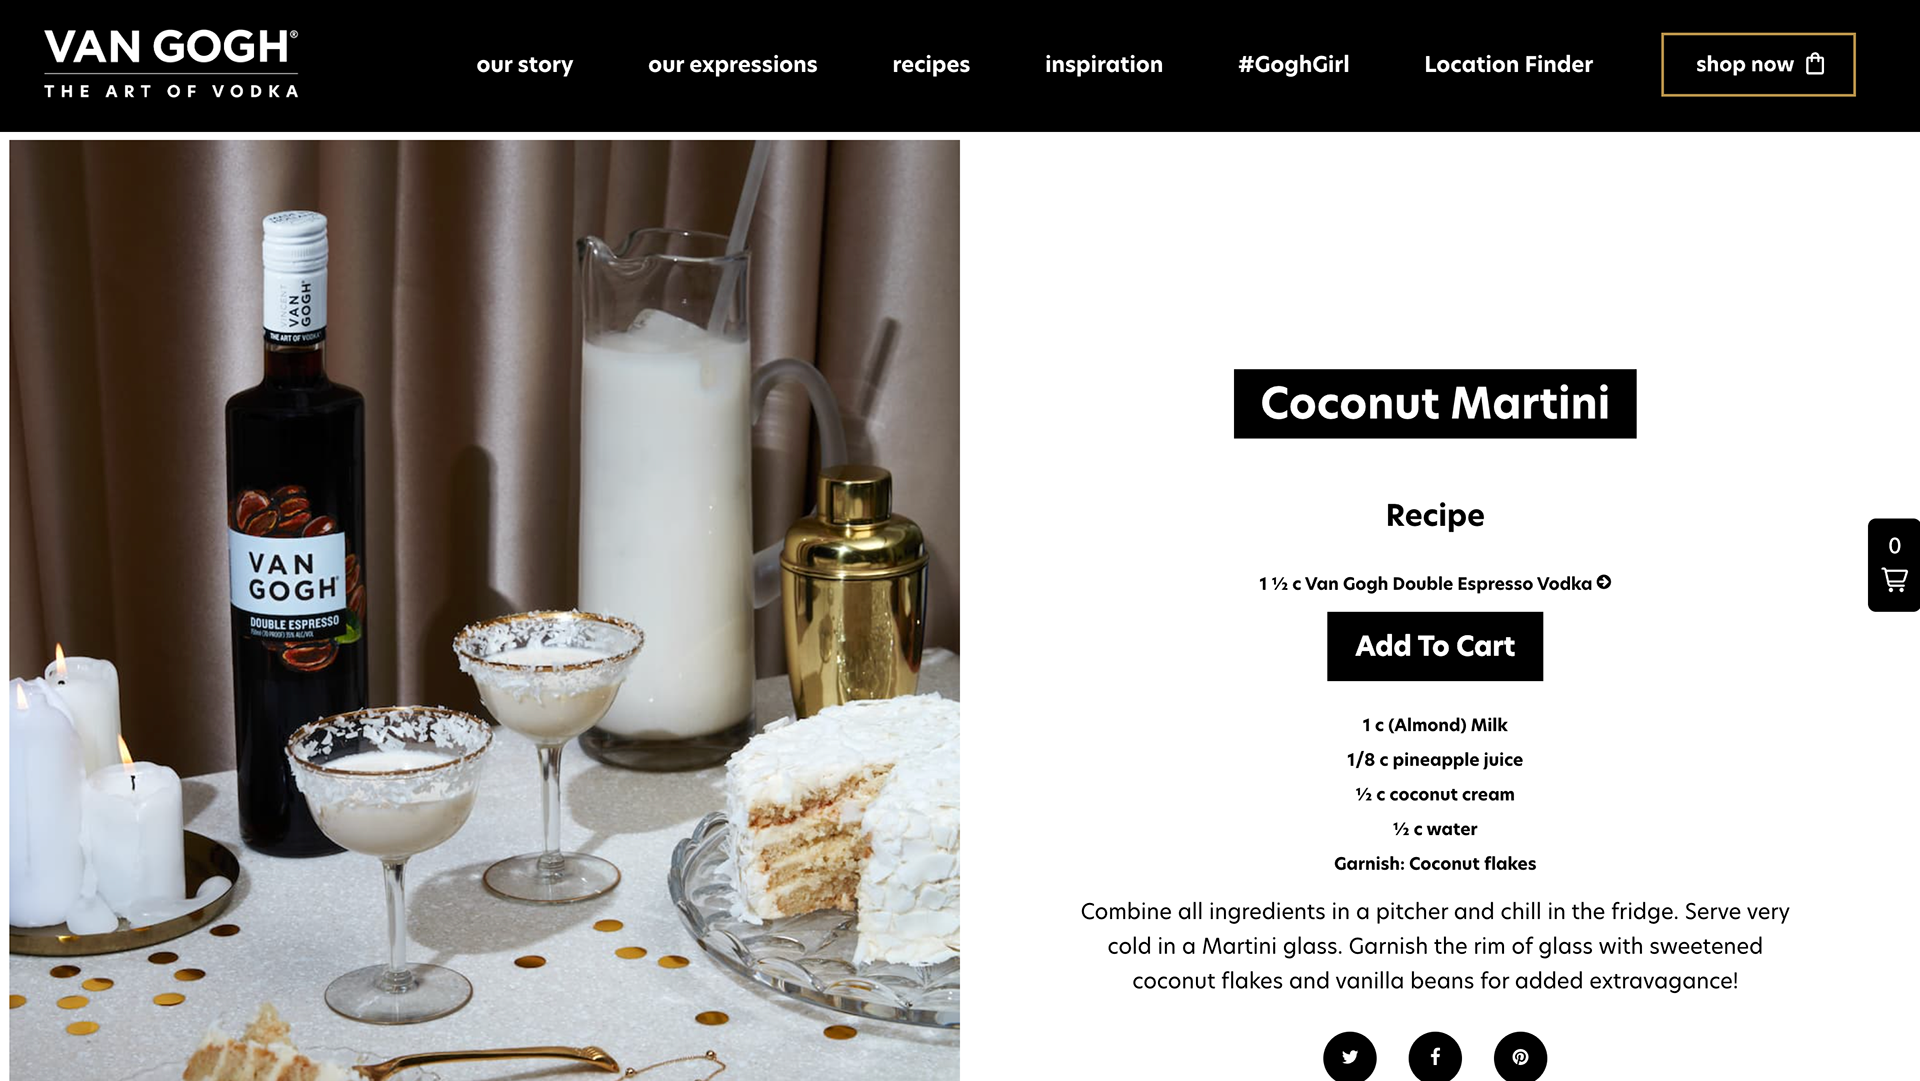This screenshot has height=1081, width=1920.
Task: Click the shop now button
Action: point(1758,65)
